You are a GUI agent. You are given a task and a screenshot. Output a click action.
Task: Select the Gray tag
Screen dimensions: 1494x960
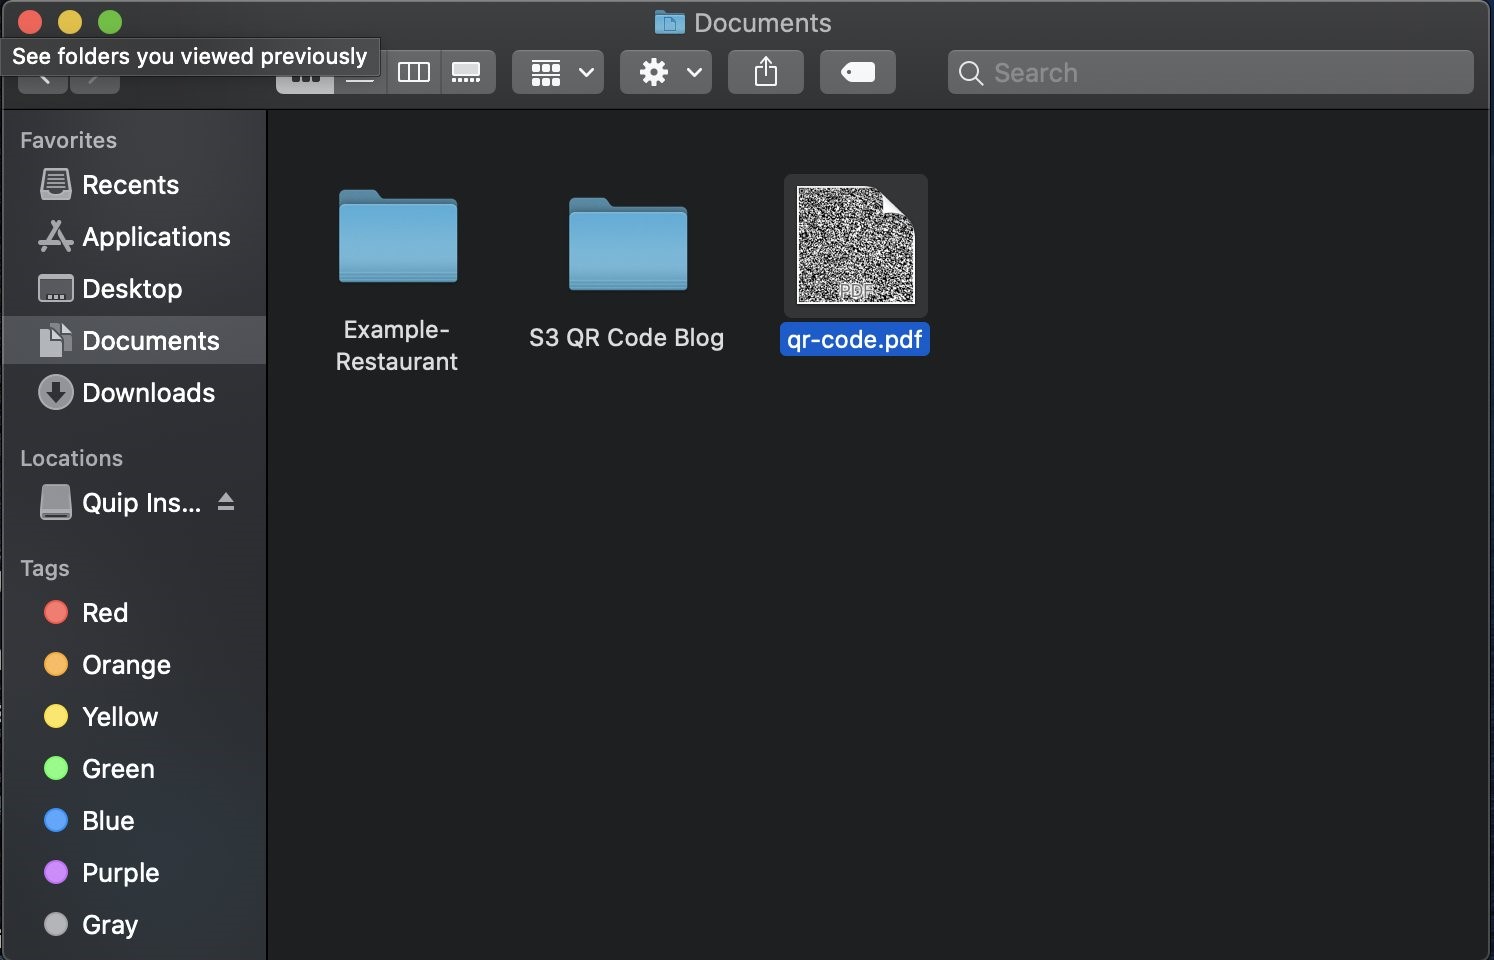click(x=134, y=925)
